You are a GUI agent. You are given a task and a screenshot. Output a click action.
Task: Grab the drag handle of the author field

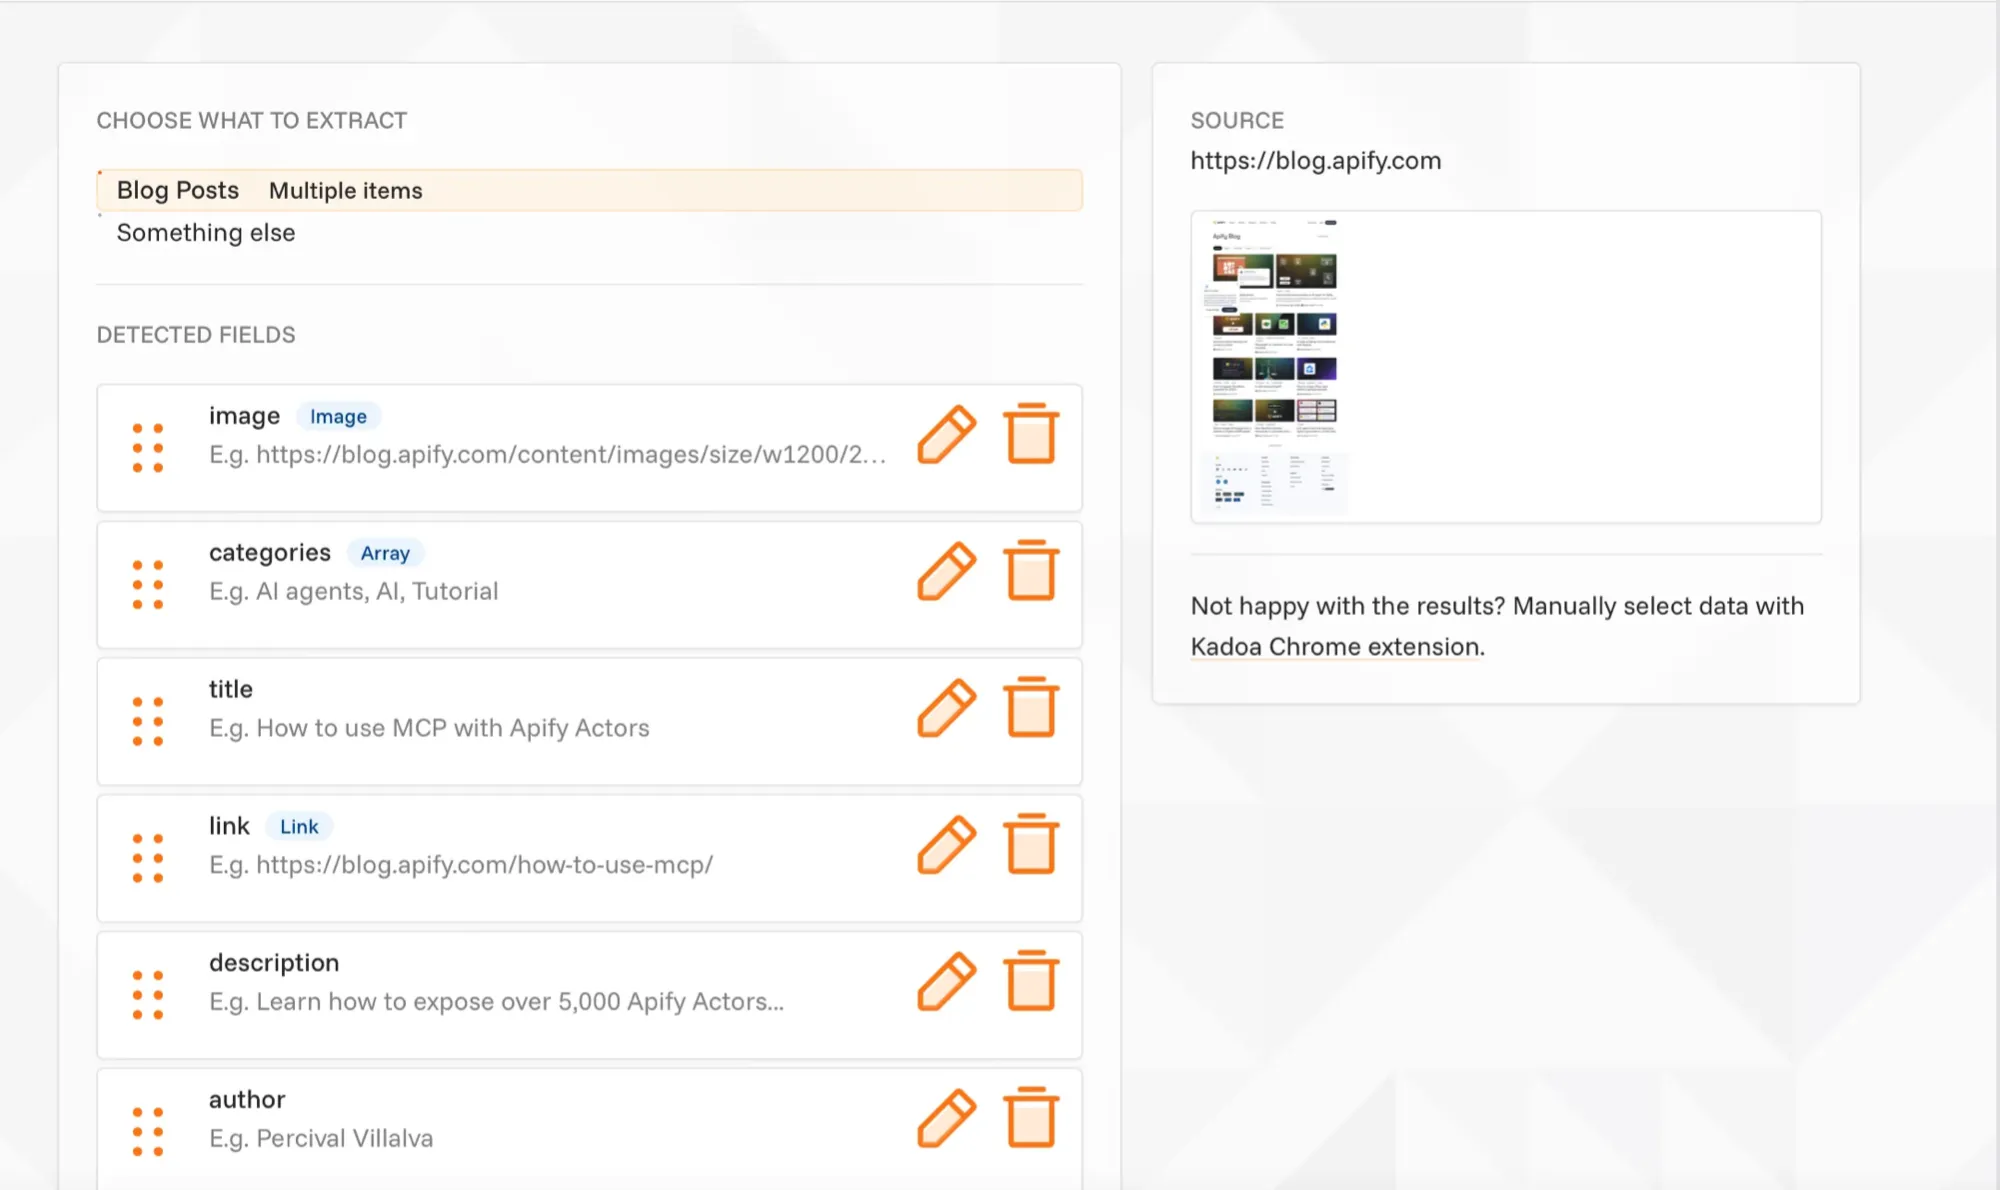coord(148,1132)
